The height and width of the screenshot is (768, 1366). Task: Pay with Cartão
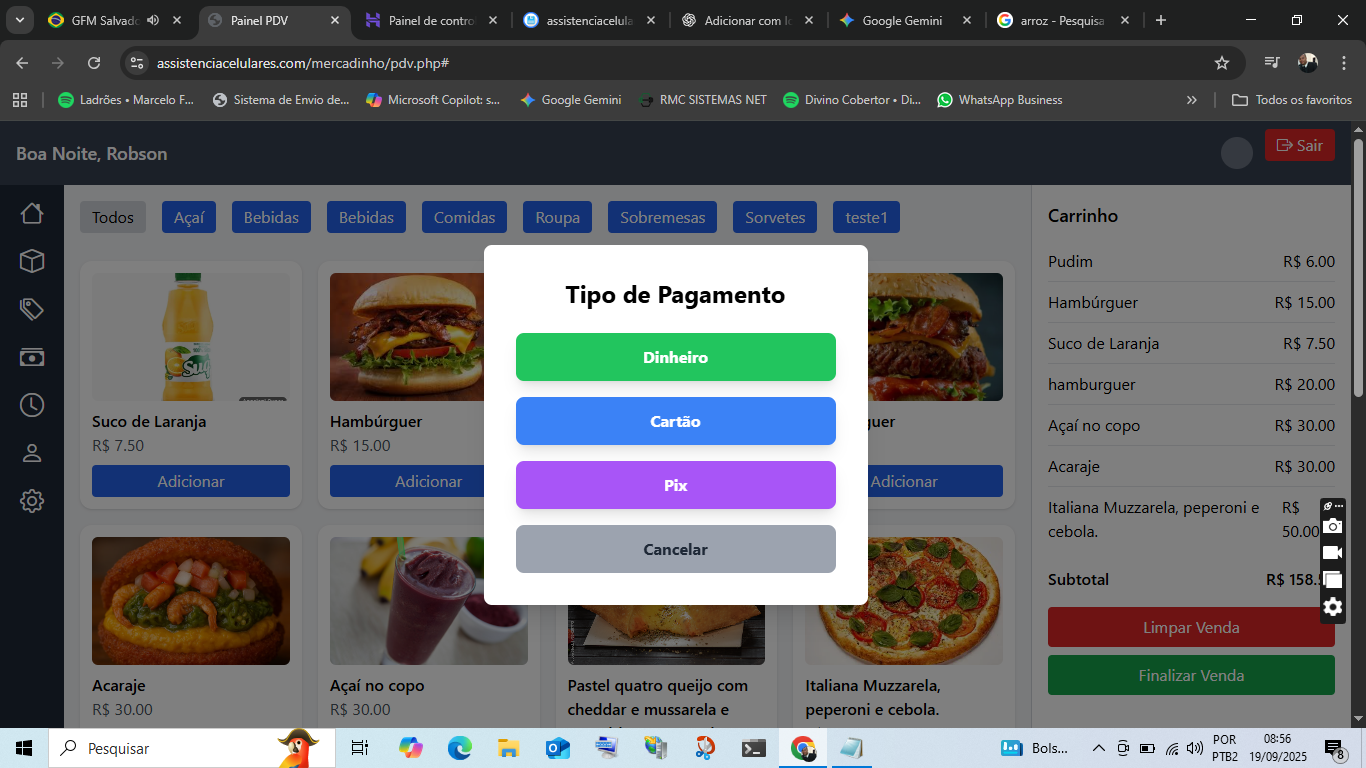tap(675, 421)
